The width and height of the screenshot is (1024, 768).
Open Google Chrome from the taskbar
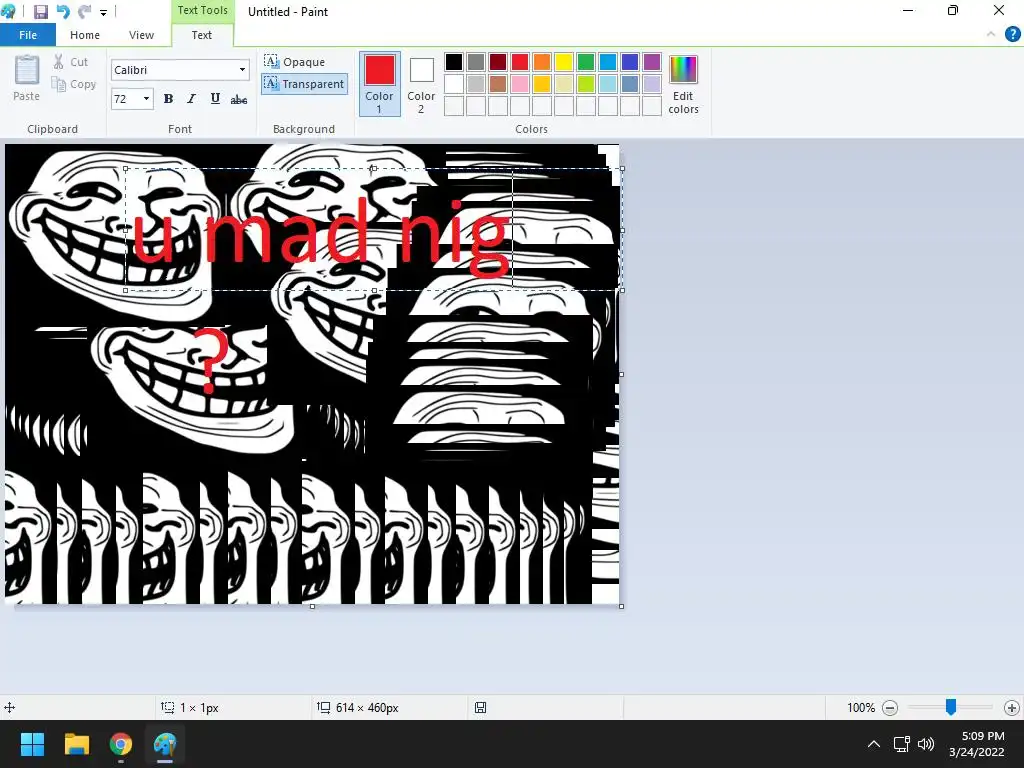pyautogui.click(x=121, y=744)
